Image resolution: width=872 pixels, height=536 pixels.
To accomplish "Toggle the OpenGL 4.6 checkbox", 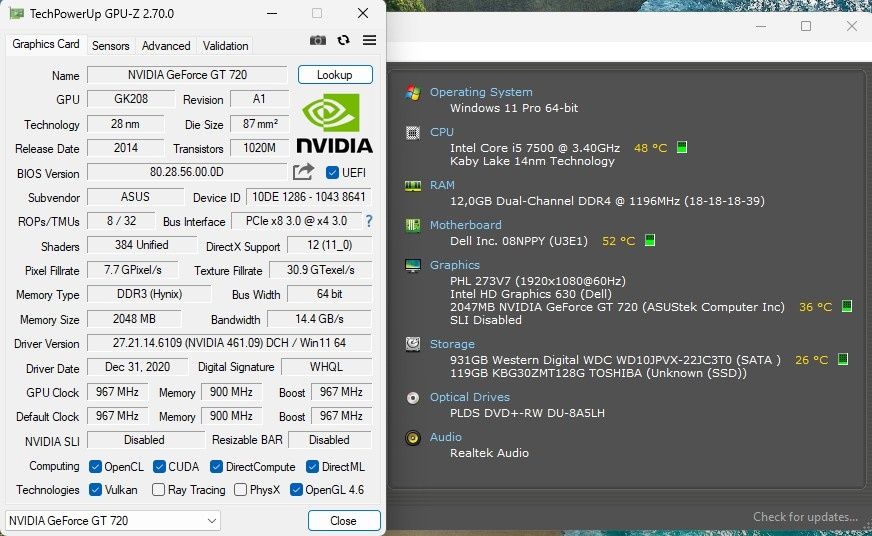I will click(296, 490).
